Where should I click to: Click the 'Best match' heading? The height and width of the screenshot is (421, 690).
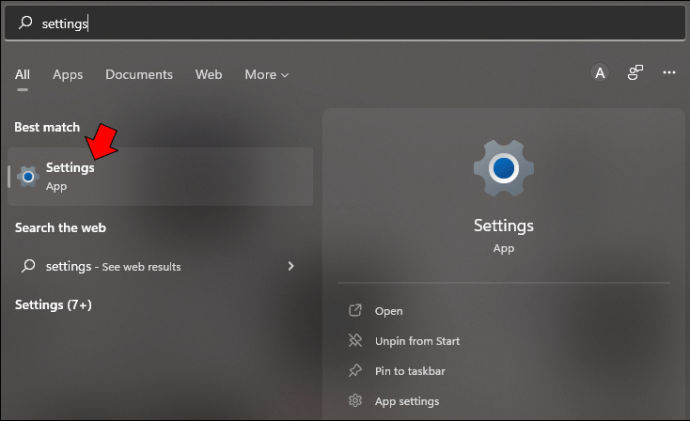tap(47, 127)
